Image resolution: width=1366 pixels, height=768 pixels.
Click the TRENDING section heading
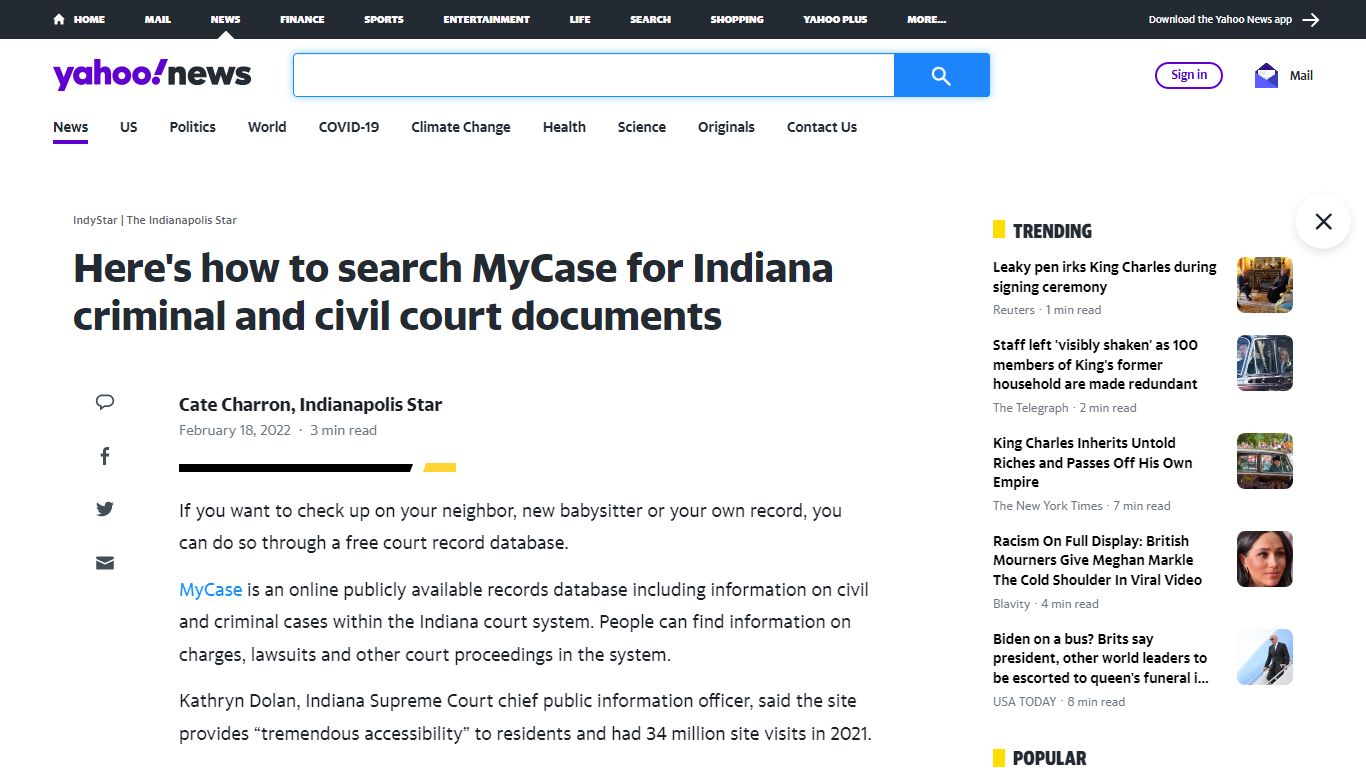pos(1052,231)
